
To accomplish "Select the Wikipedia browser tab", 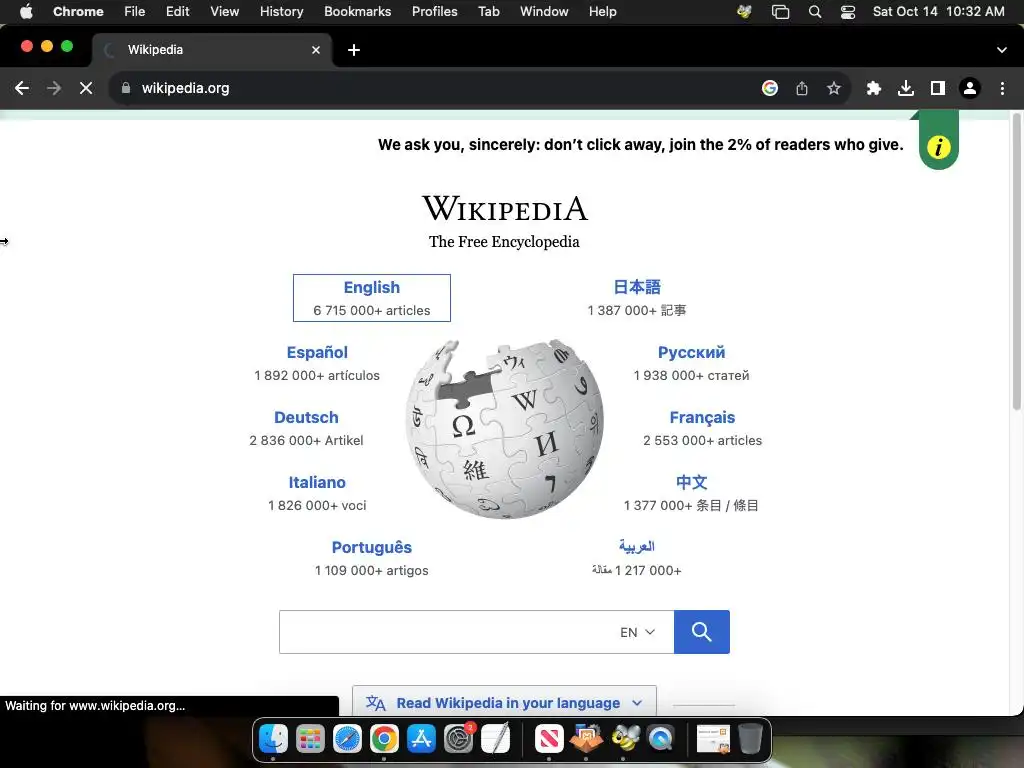I will coord(212,50).
